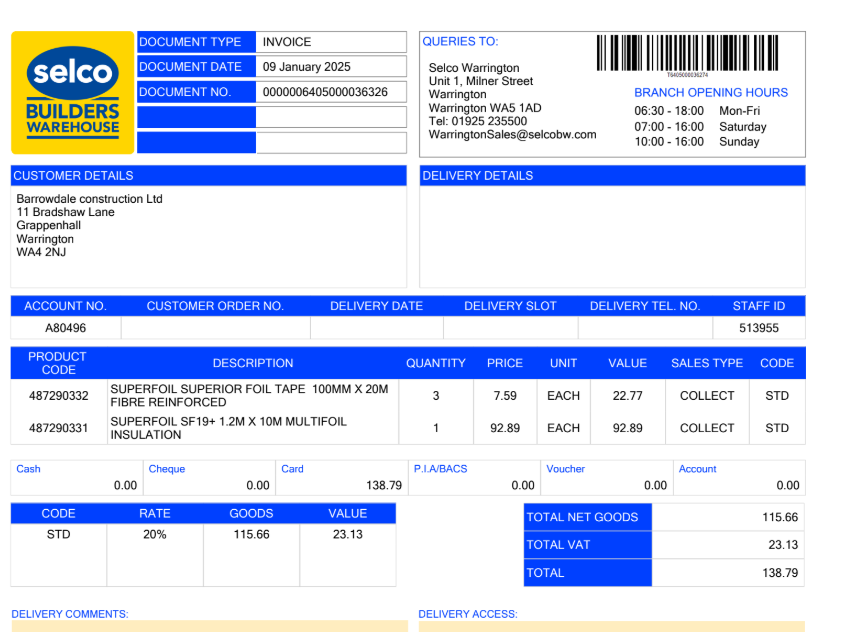Click VAT rate 20%
Screen dimensions: 848x632
click(x=155, y=535)
